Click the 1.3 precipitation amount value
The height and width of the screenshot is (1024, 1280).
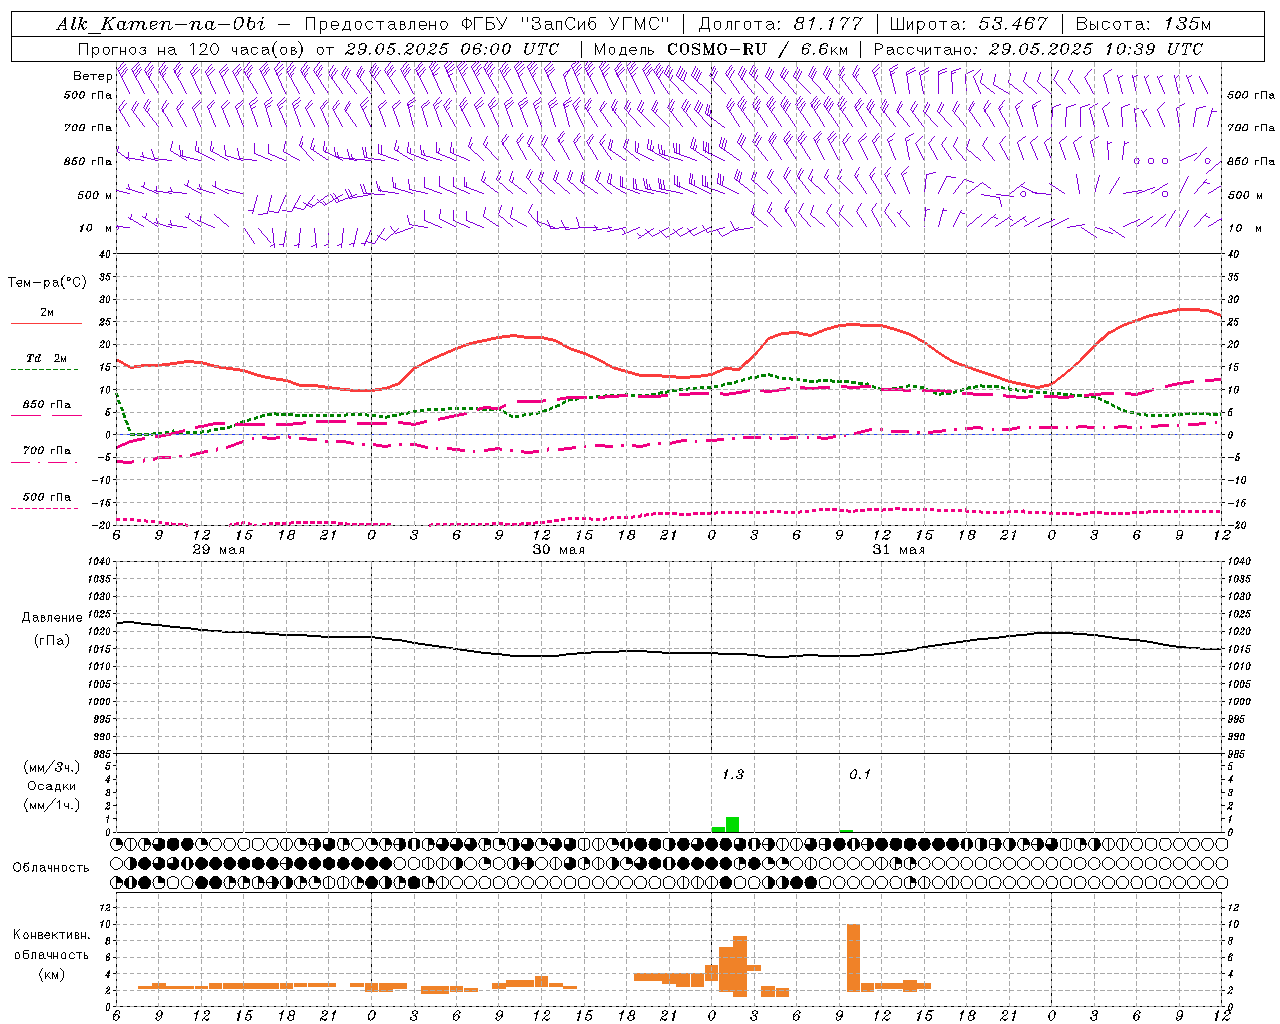tap(733, 774)
